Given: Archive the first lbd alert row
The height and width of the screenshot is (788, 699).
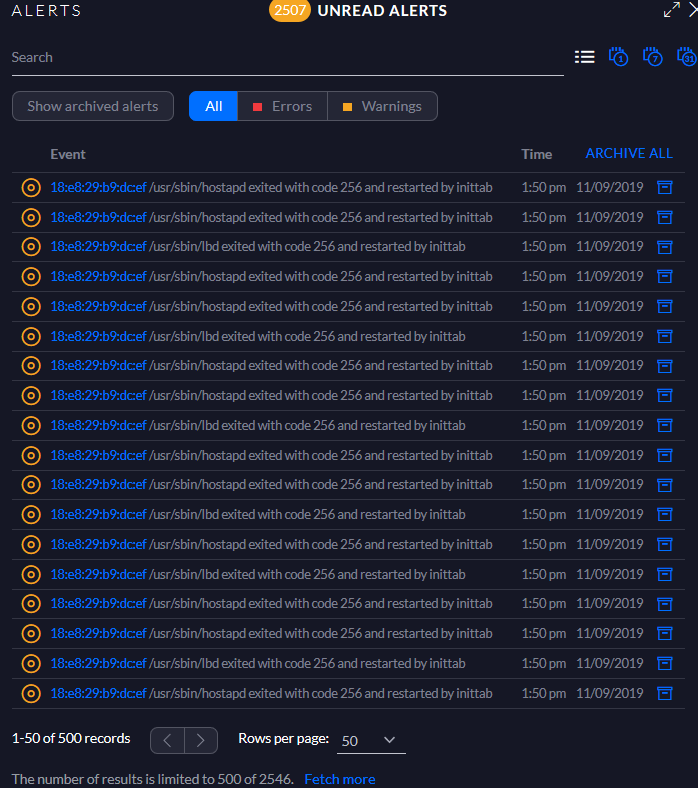Looking at the screenshot, I should [x=664, y=247].
